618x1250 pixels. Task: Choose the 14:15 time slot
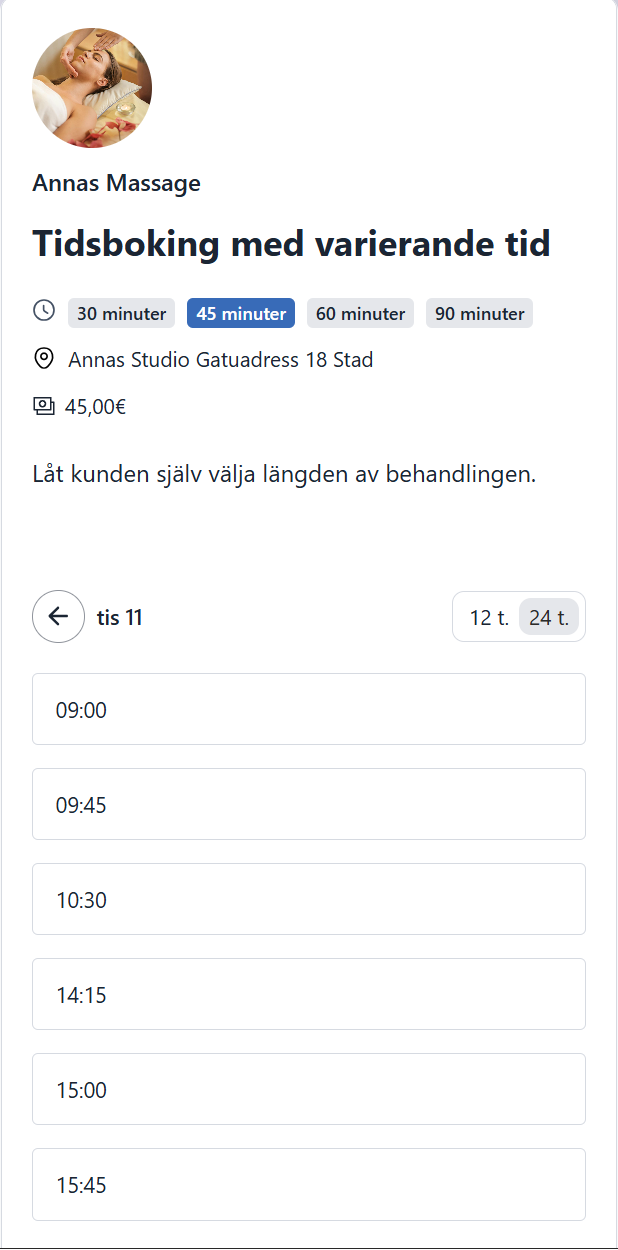(x=309, y=994)
